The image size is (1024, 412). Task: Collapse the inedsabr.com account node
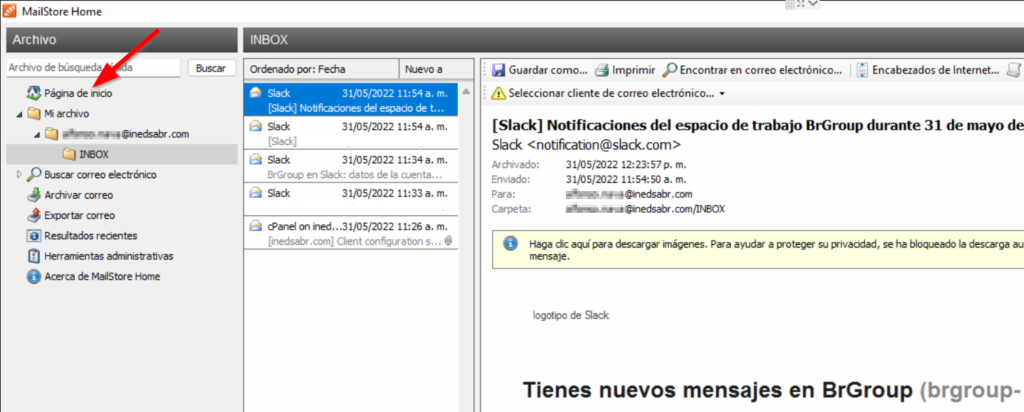[x=36, y=134]
